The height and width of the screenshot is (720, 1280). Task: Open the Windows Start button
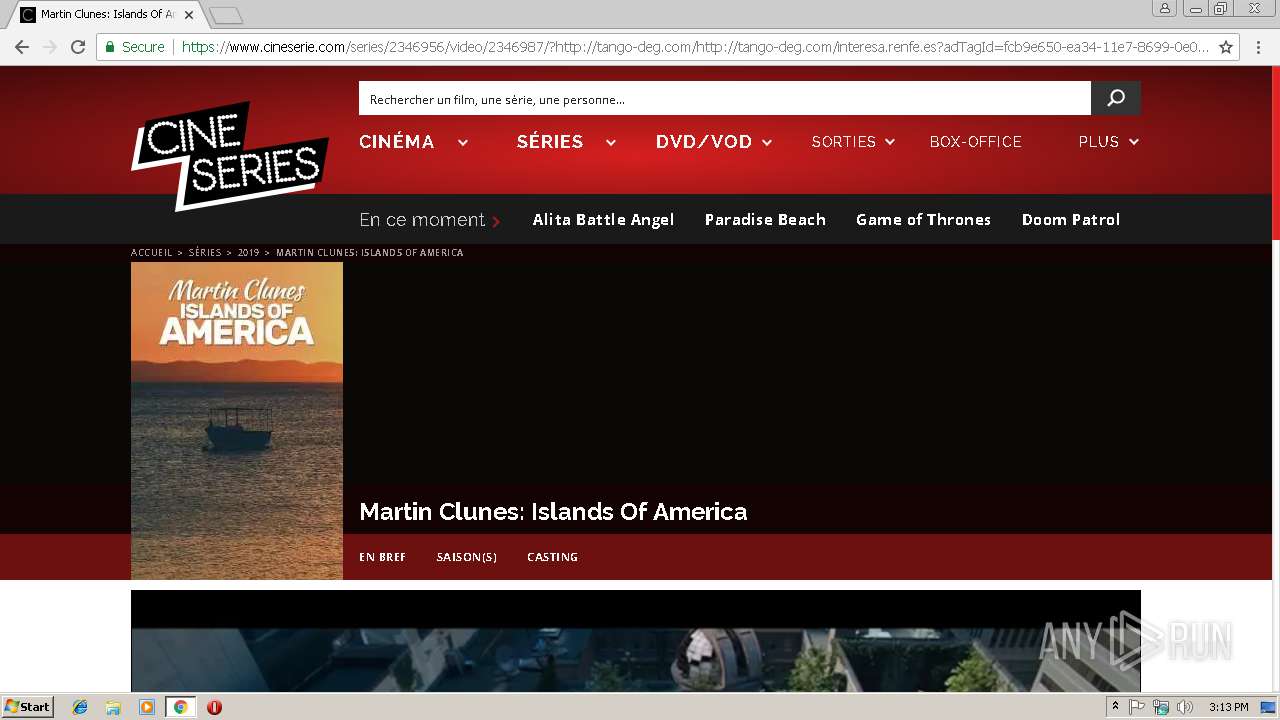(x=28, y=707)
